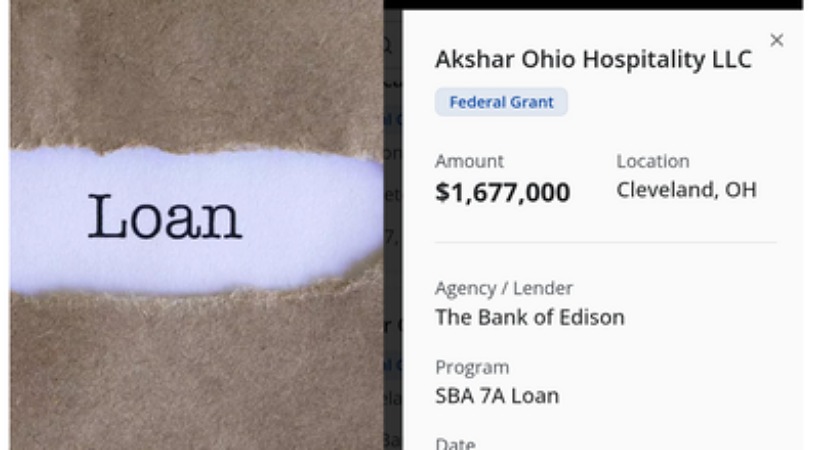Screen dimensions: 820x450
Task: Select the $1,677,000 amount value
Action: click(502, 192)
